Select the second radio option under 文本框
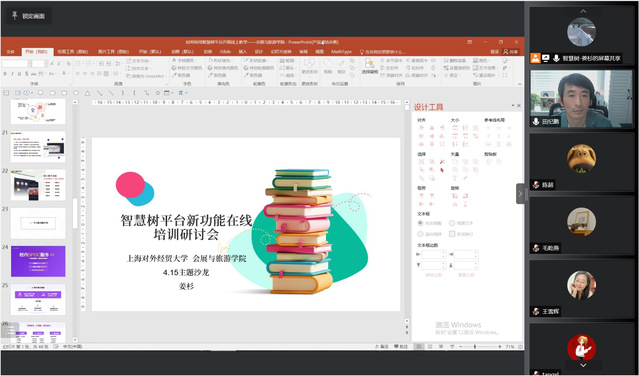Viewport: 639px width, 376px height. [452, 223]
